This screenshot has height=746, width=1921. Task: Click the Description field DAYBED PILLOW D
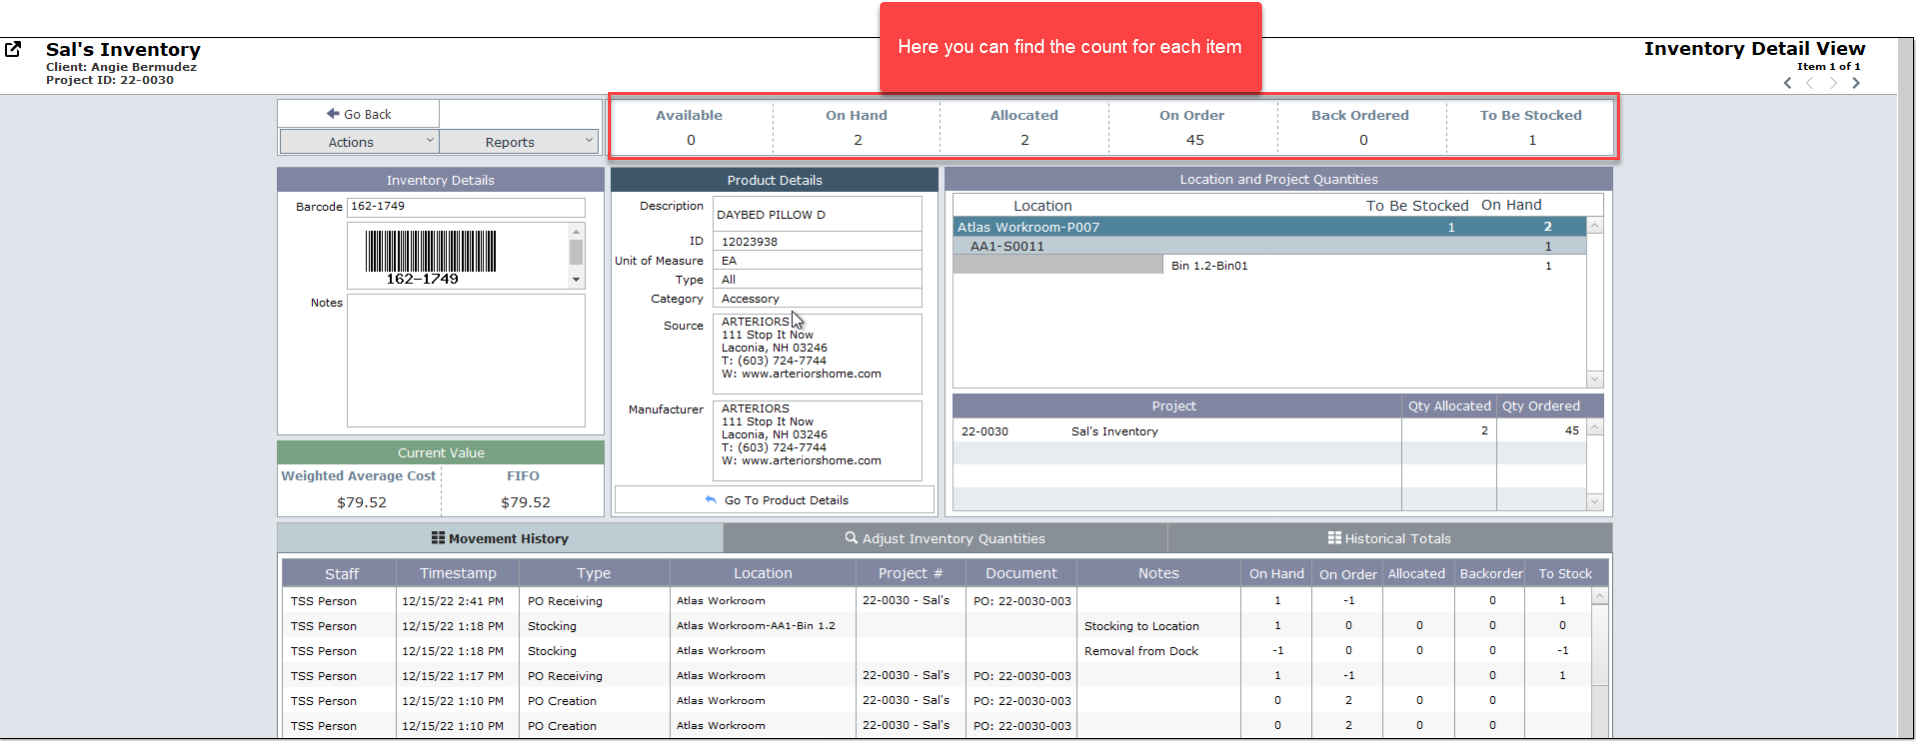click(817, 214)
